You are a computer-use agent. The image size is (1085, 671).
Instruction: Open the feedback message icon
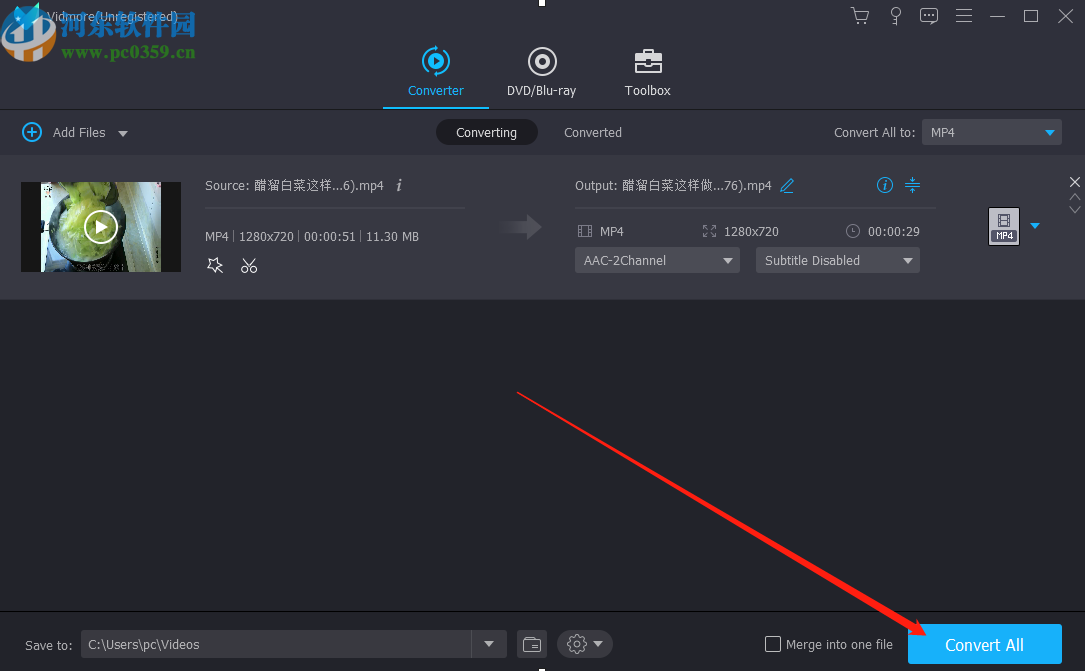coord(929,16)
